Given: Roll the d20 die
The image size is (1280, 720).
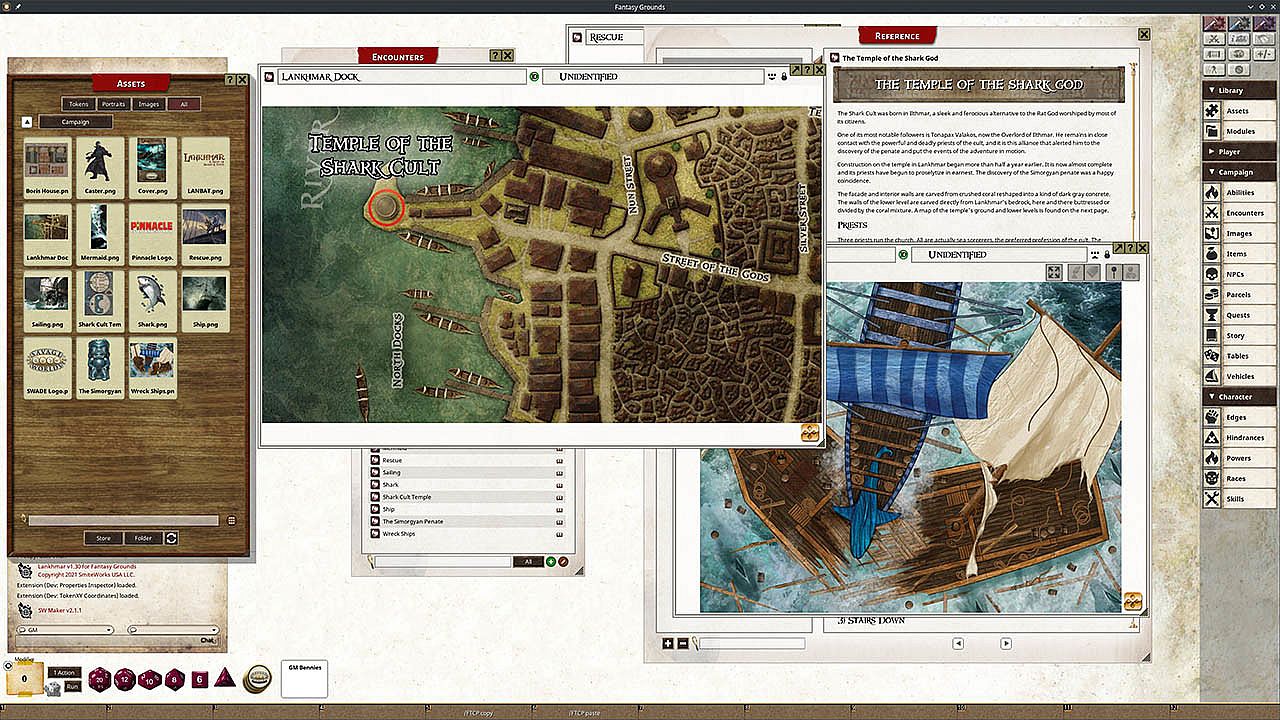Looking at the screenshot, I should 101,679.
